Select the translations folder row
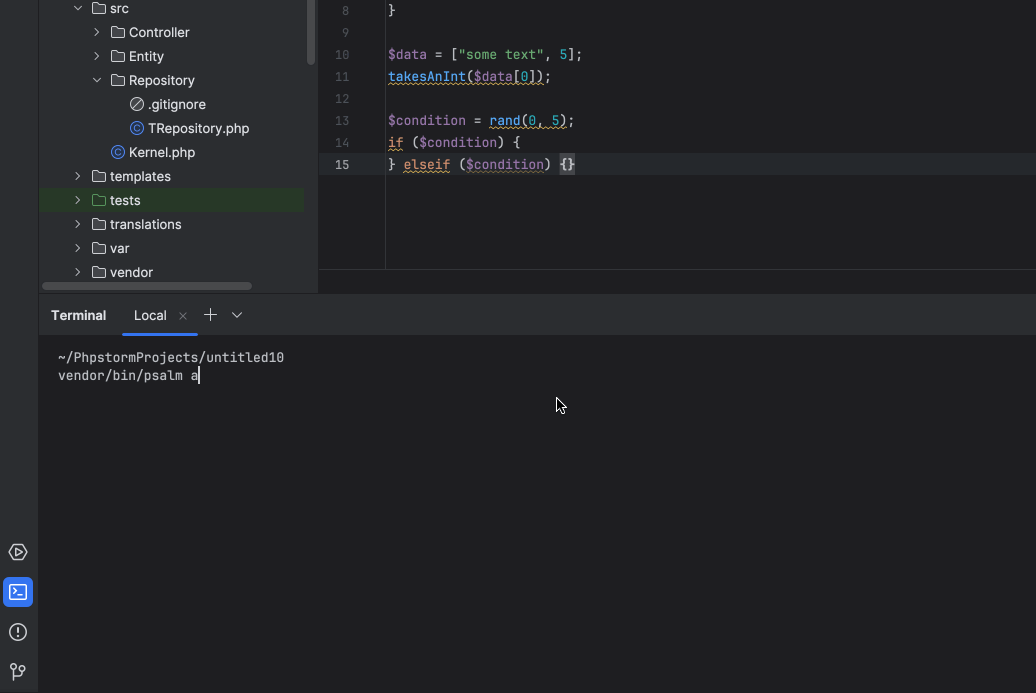The height and width of the screenshot is (693, 1036). (x=172, y=225)
